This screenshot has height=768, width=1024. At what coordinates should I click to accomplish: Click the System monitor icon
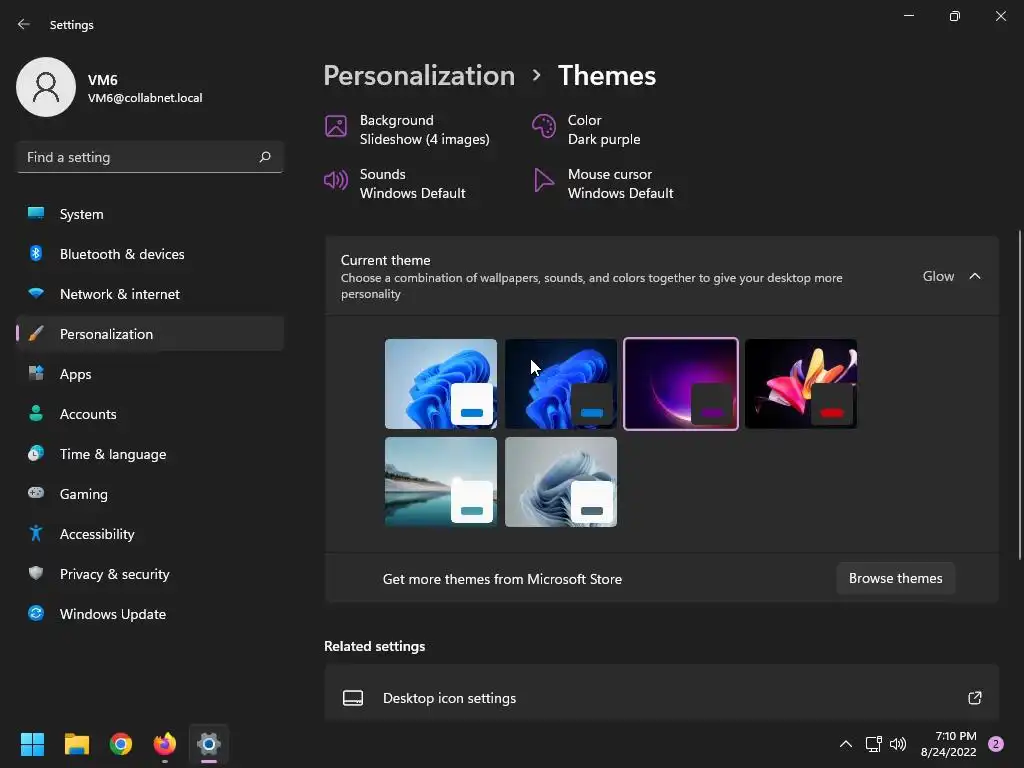click(x=36, y=213)
